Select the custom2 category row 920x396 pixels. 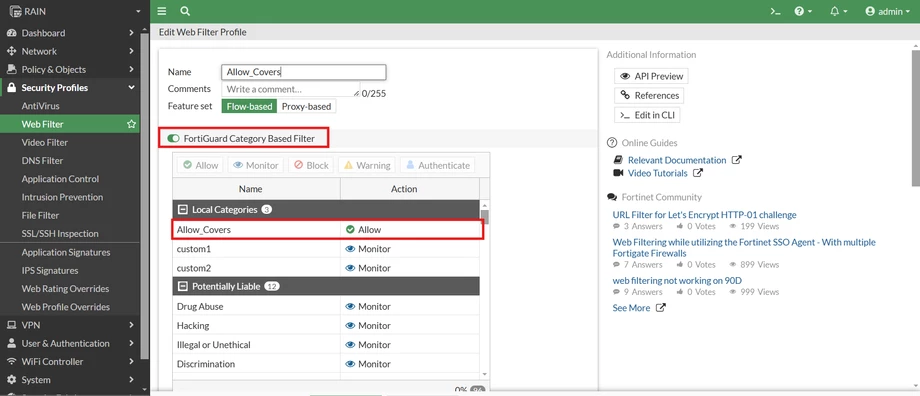coord(326,268)
